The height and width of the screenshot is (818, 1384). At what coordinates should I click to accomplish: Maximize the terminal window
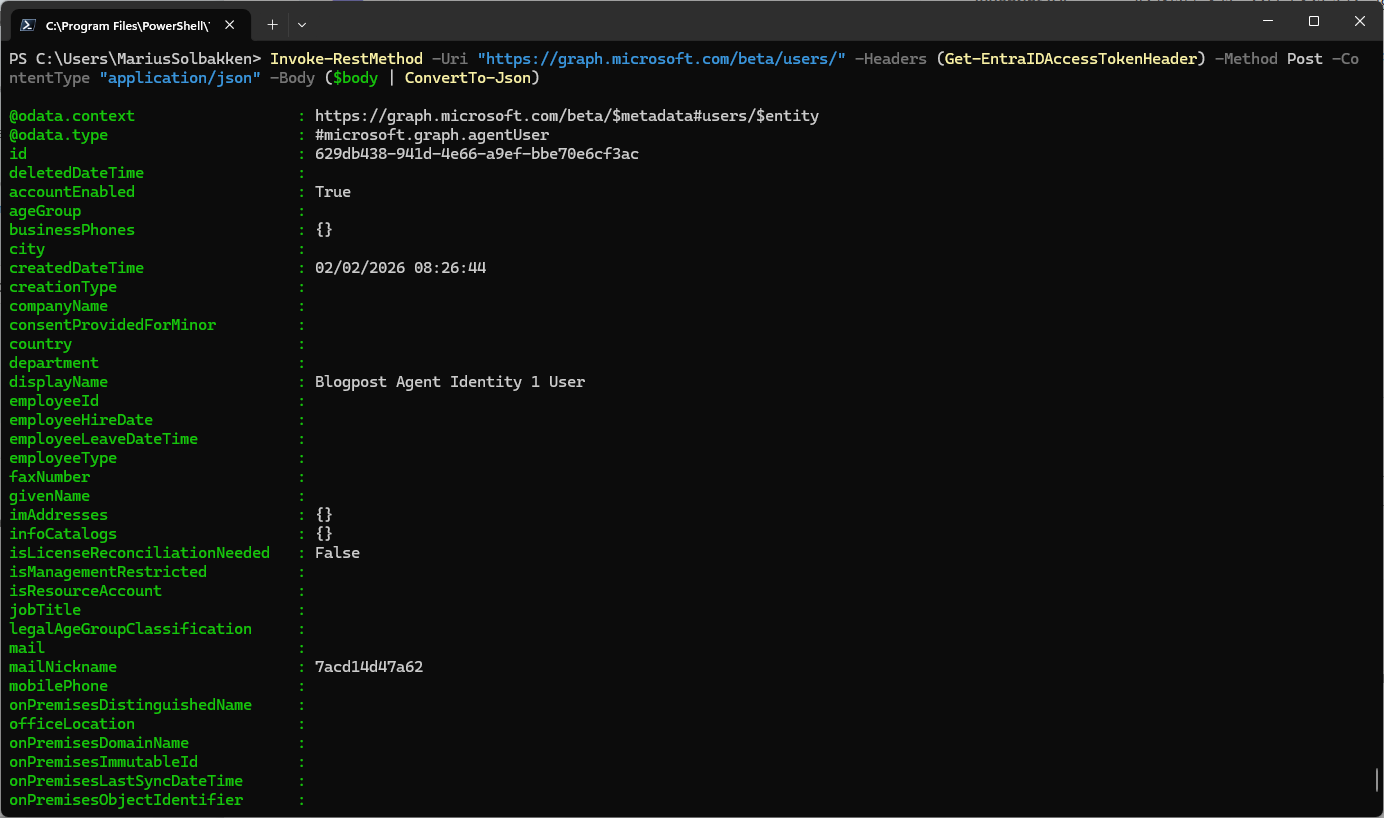click(x=1314, y=21)
